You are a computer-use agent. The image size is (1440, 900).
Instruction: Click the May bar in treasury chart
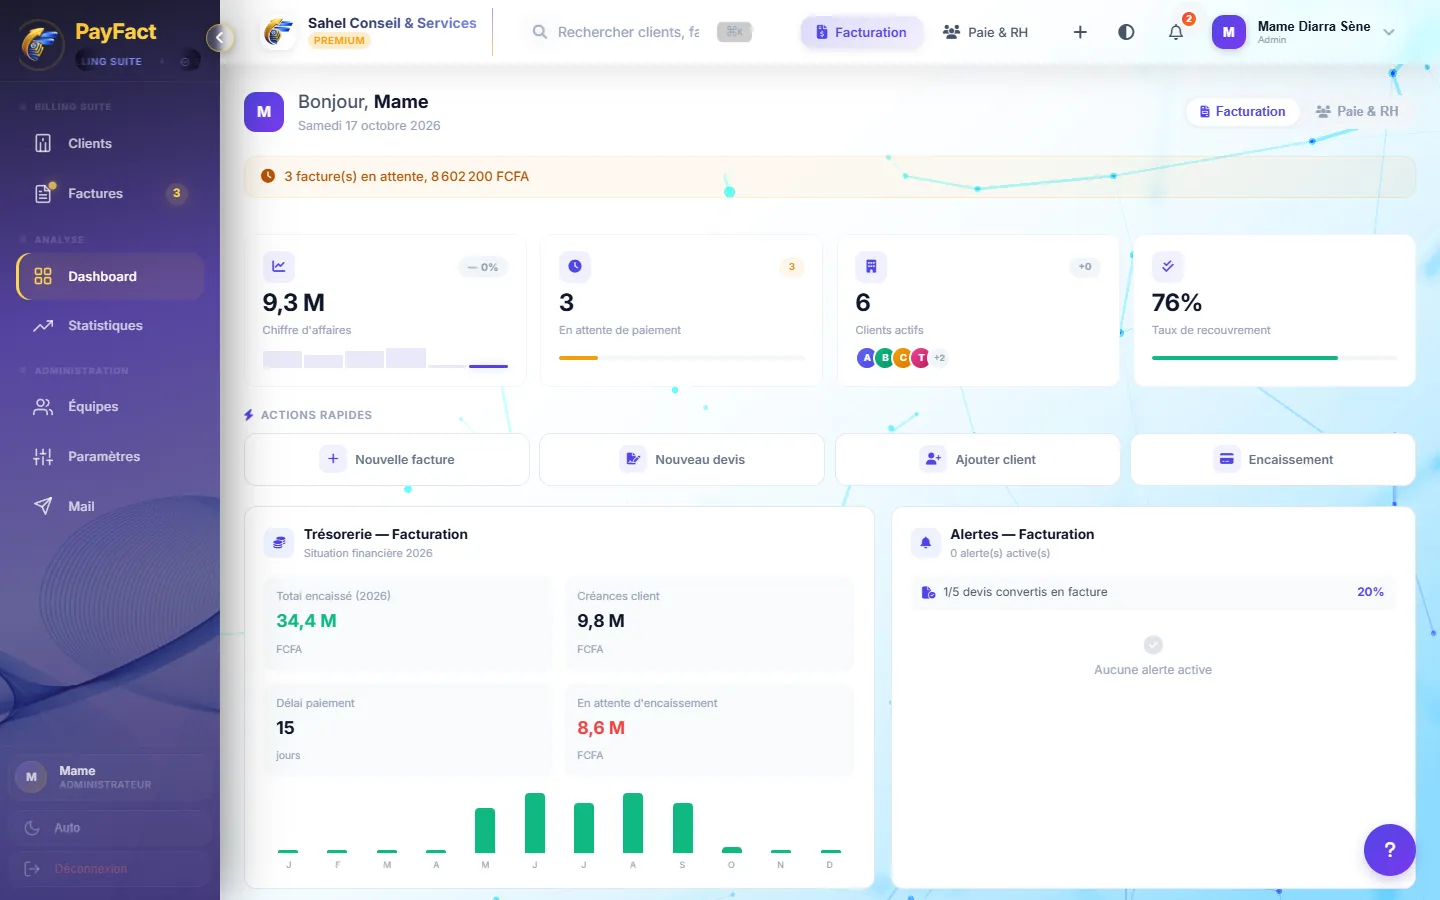point(485,830)
